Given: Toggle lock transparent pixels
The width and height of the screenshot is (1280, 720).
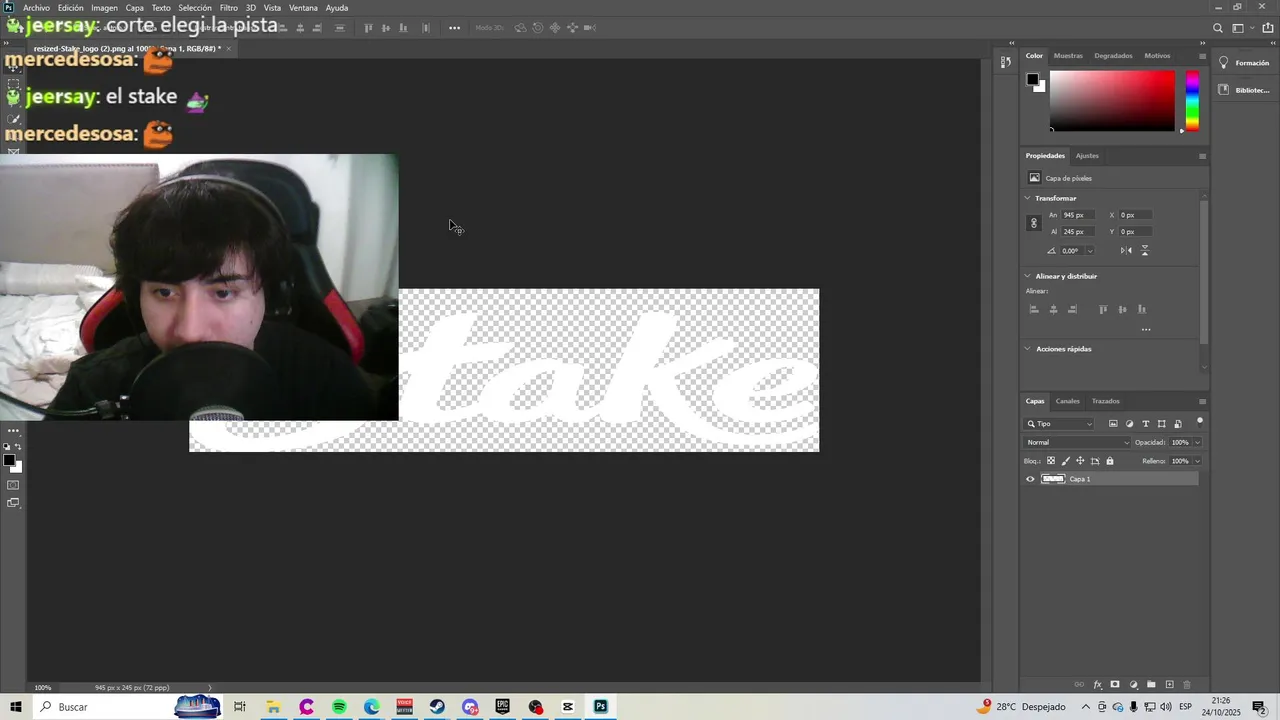Looking at the screenshot, I should pos(1051,461).
